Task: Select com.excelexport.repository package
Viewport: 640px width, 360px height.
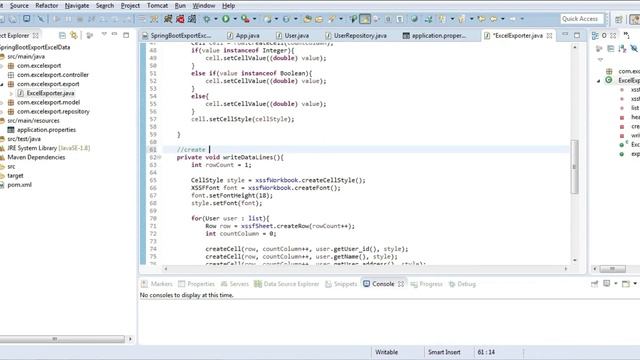Action: point(53,111)
